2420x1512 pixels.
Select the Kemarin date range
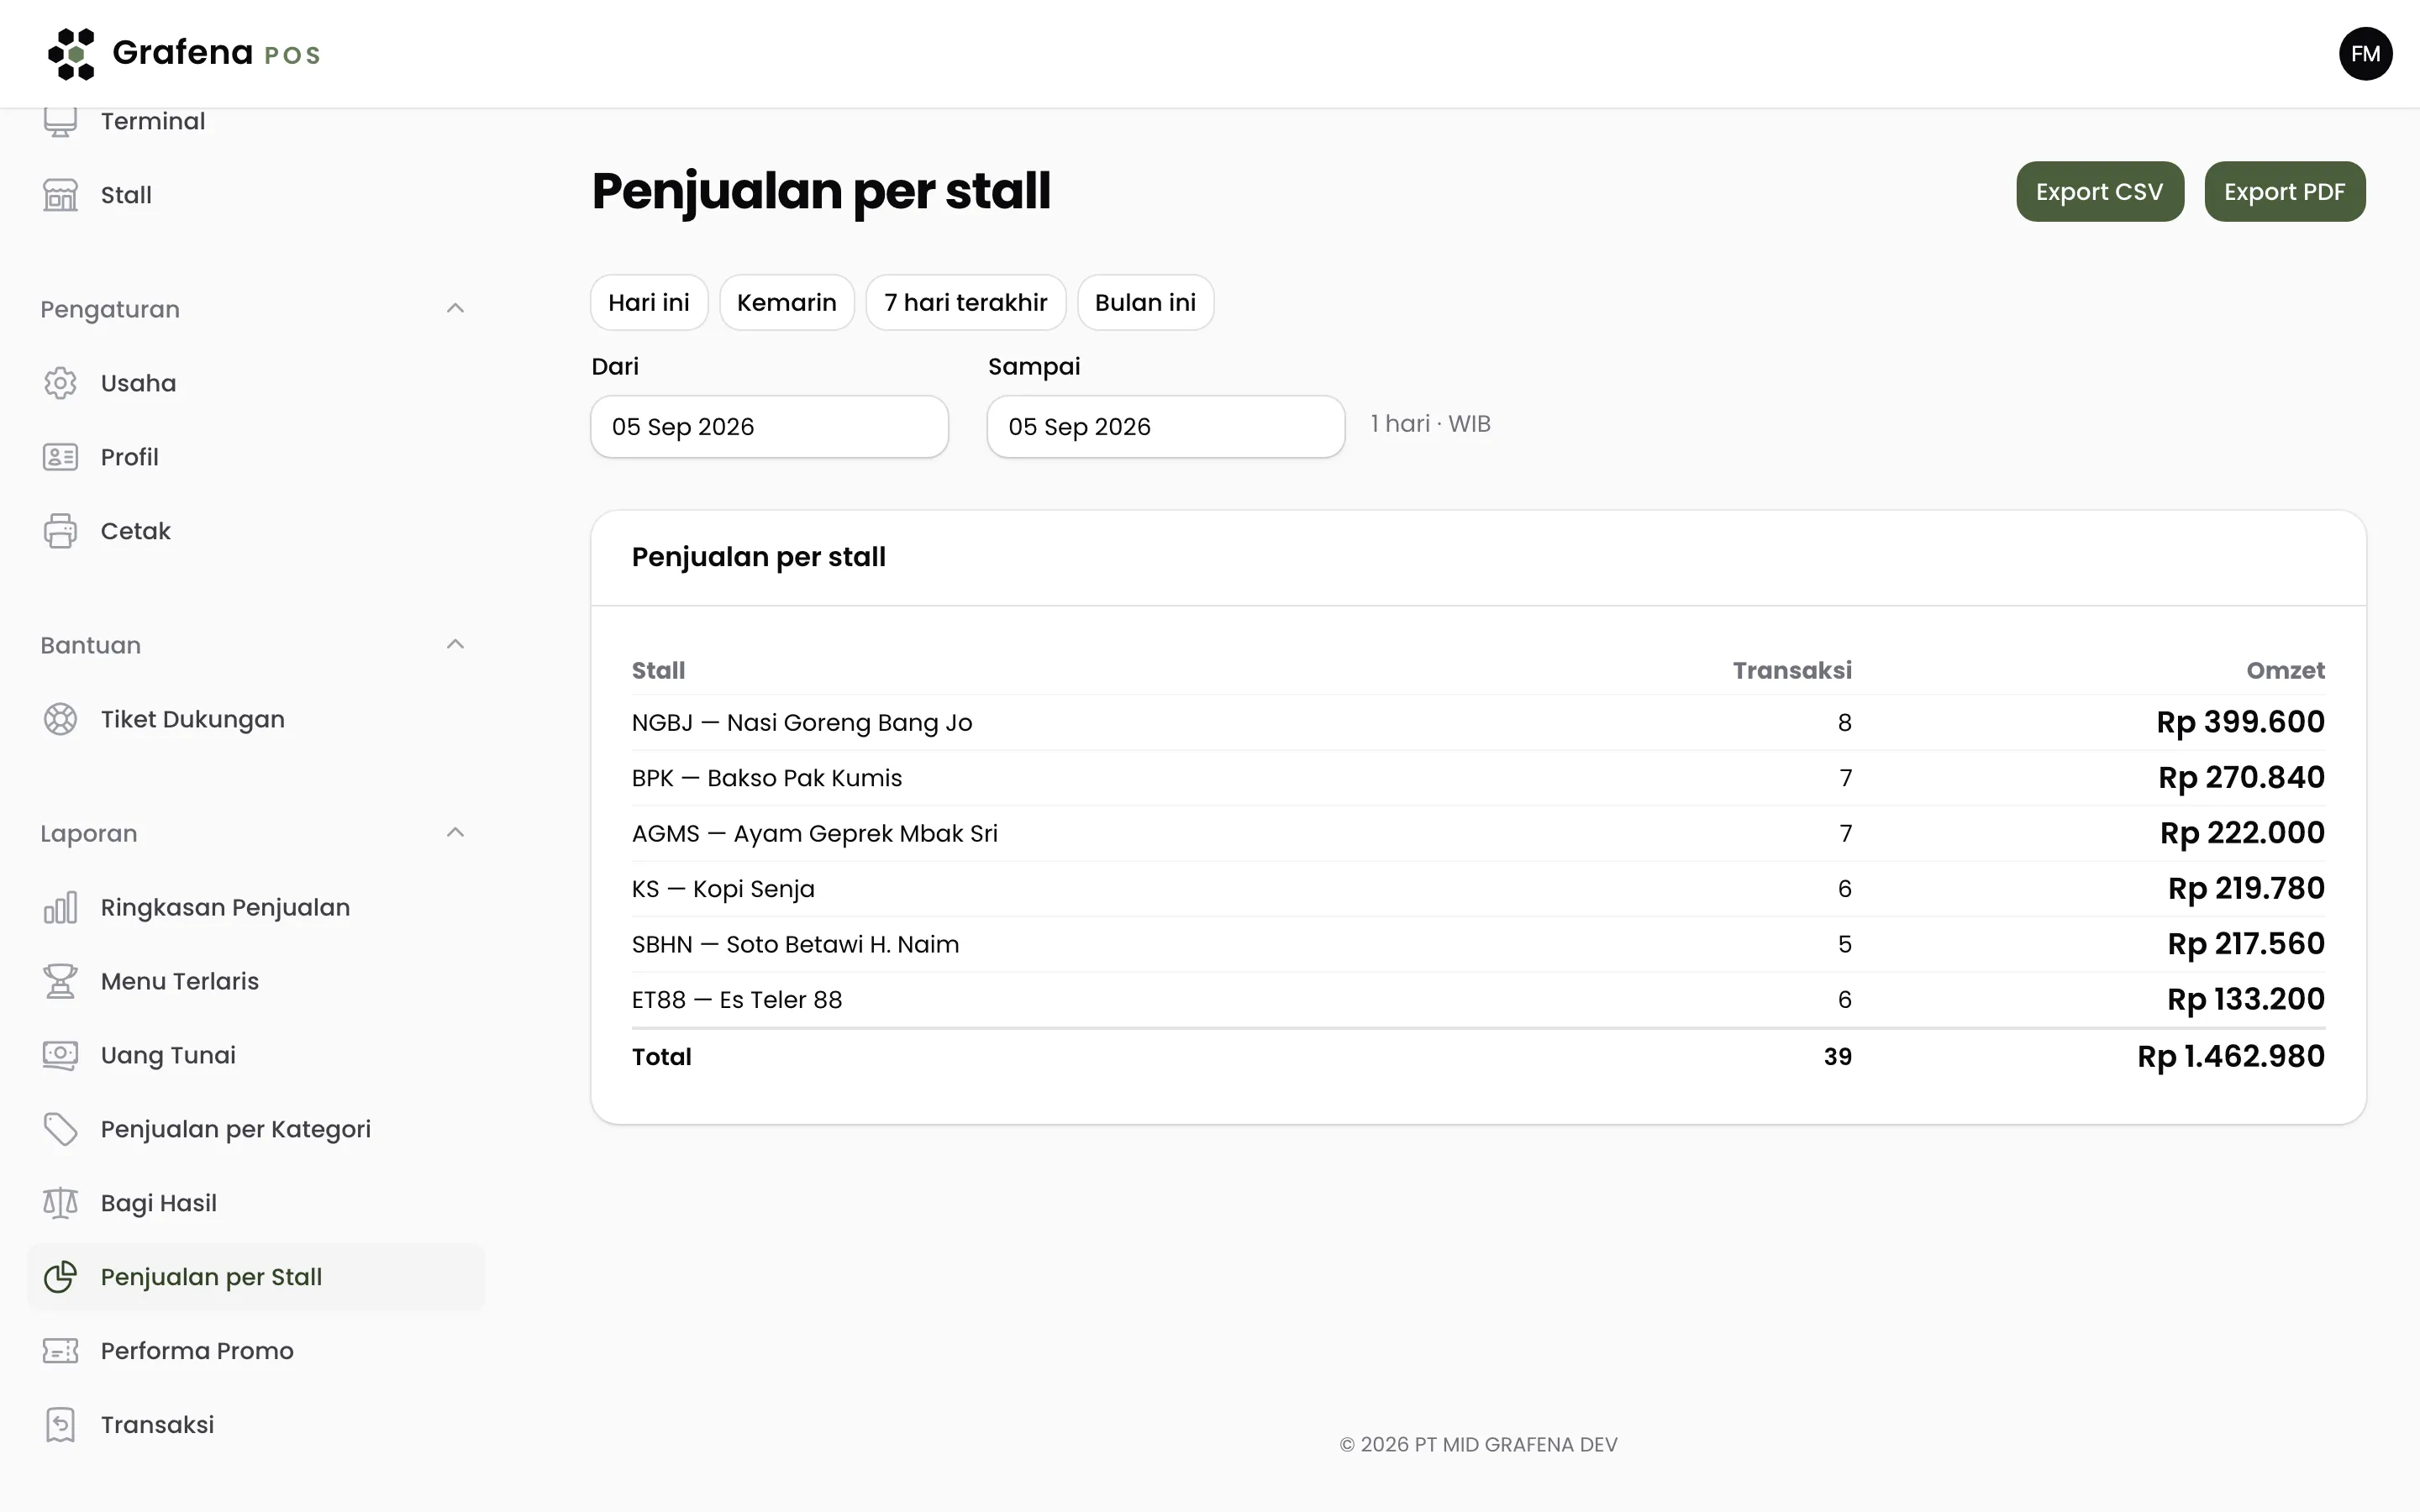pos(787,302)
